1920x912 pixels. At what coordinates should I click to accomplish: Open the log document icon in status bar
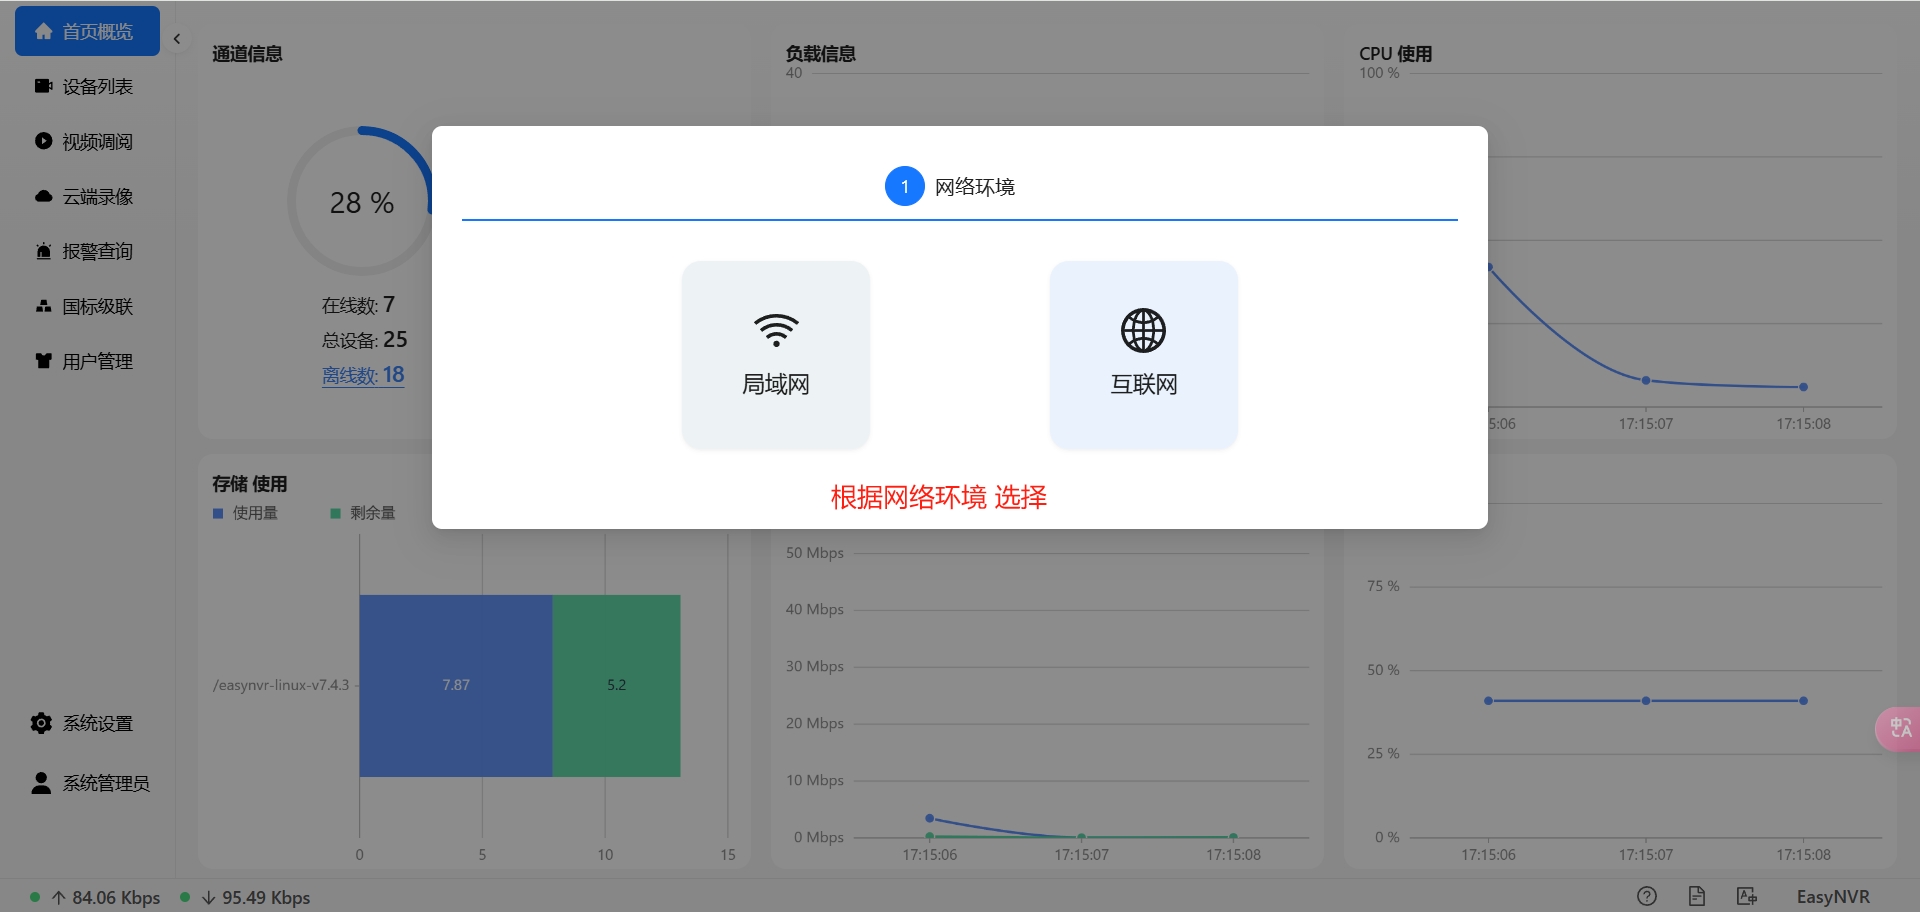pos(1697,896)
